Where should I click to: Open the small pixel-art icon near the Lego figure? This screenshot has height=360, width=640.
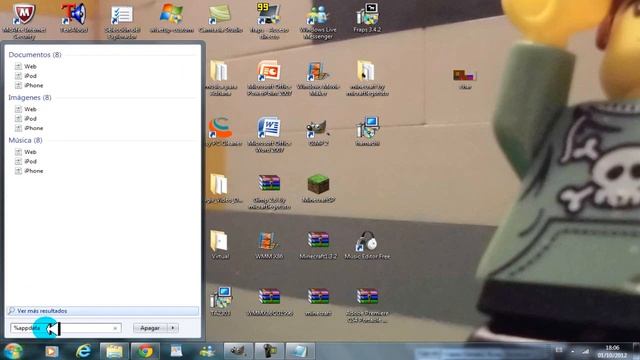[x=464, y=78]
